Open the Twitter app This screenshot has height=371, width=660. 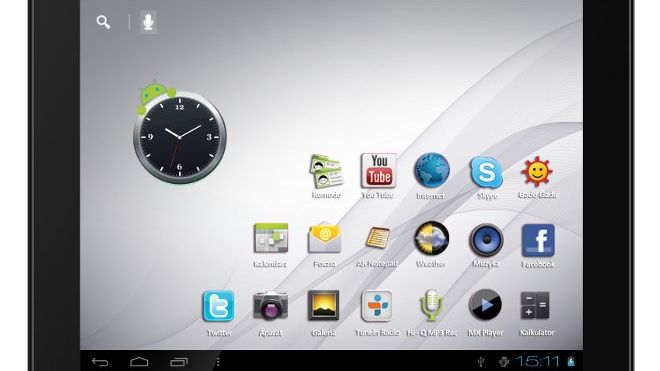(218, 306)
